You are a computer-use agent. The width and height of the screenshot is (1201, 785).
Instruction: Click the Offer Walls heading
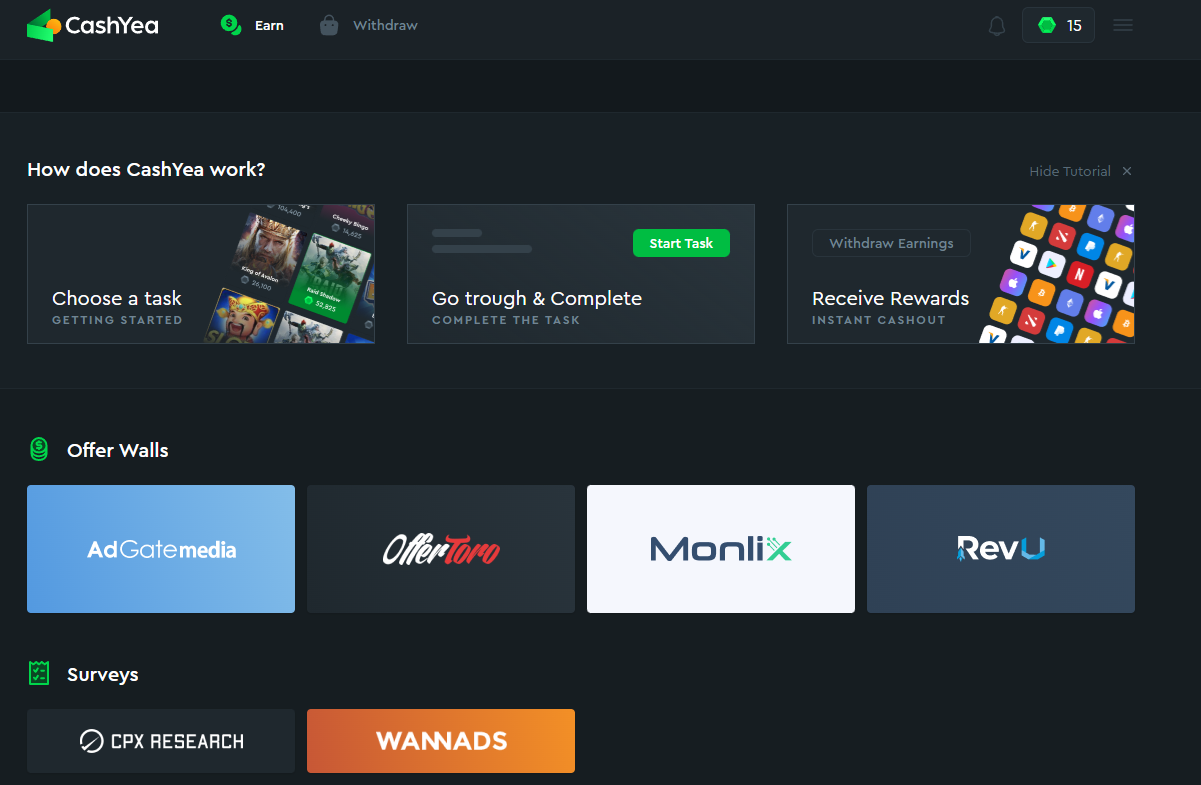click(118, 450)
